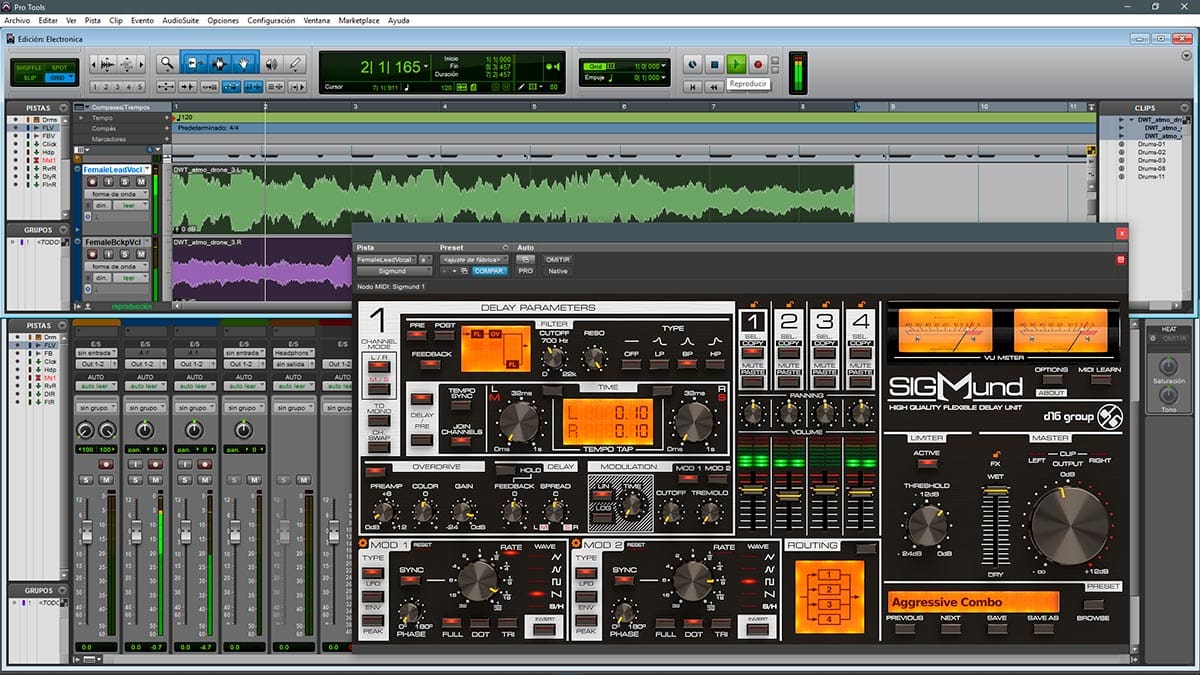Open the Ayuda menu

pos(398,20)
